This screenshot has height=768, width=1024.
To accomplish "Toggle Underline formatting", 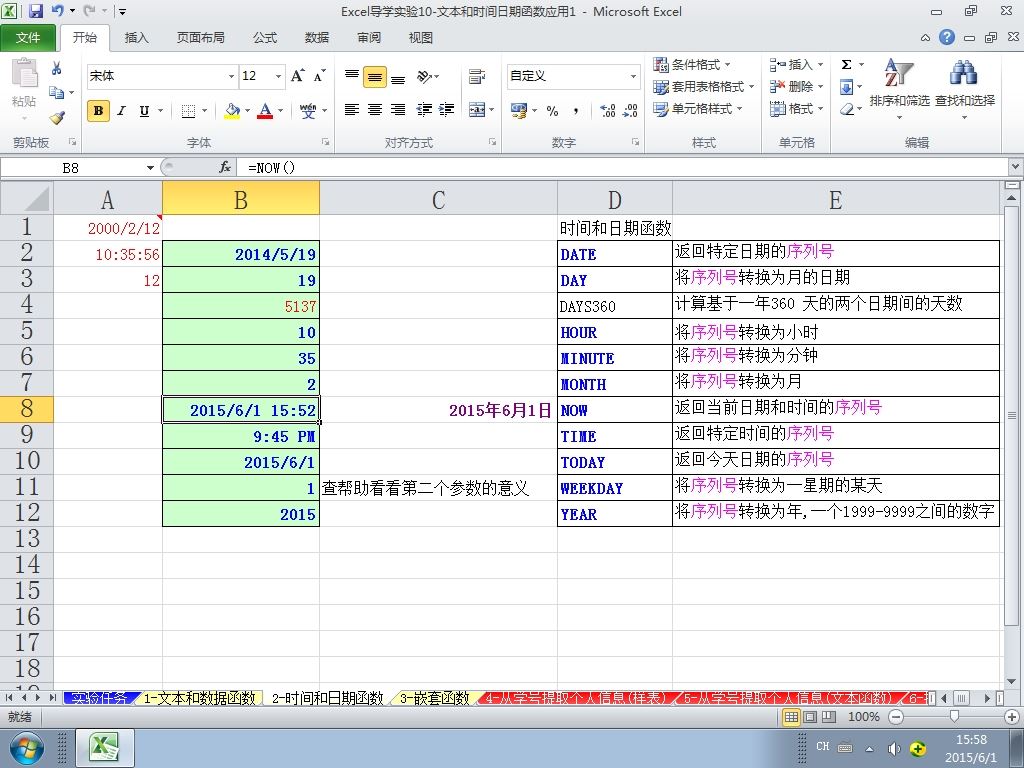I will point(144,111).
